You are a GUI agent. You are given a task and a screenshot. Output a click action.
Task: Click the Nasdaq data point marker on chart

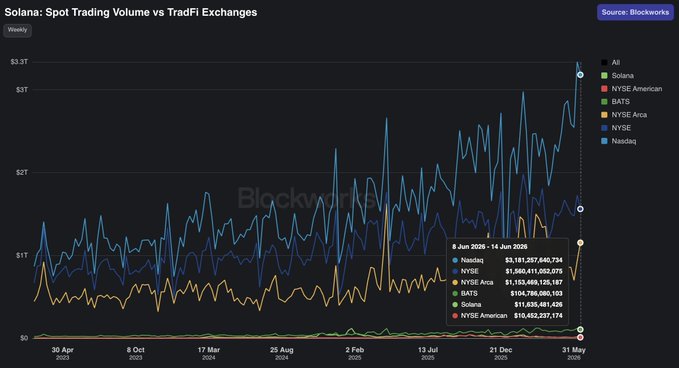580,75
